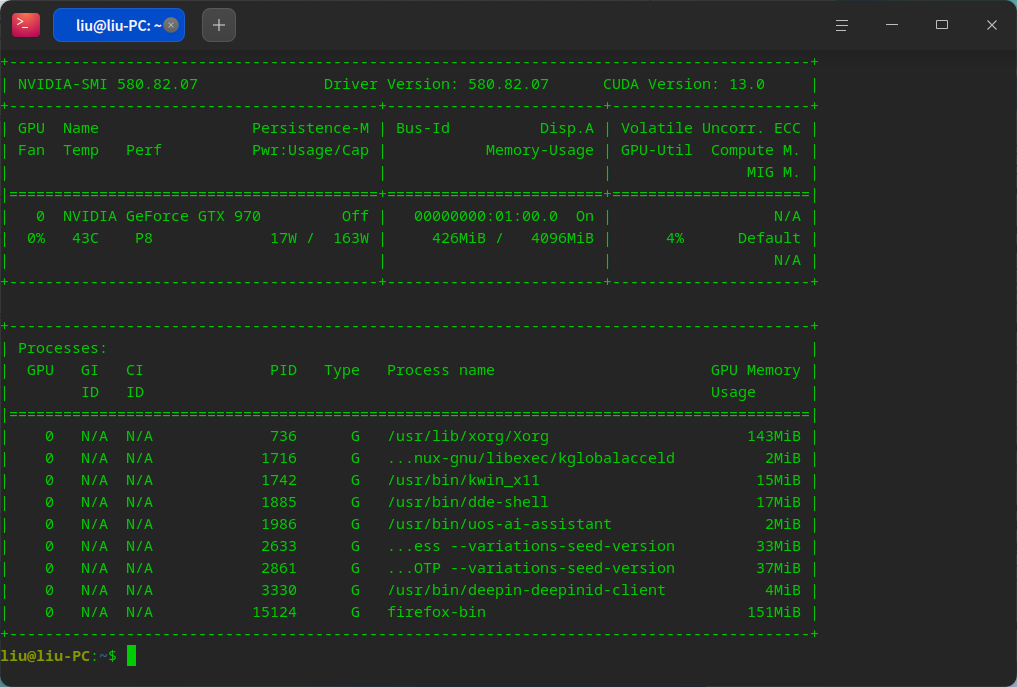Viewport: 1017px width, 687px height.
Task: Click the /usr/bin/kwin_x11 process name
Action: coord(463,480)
